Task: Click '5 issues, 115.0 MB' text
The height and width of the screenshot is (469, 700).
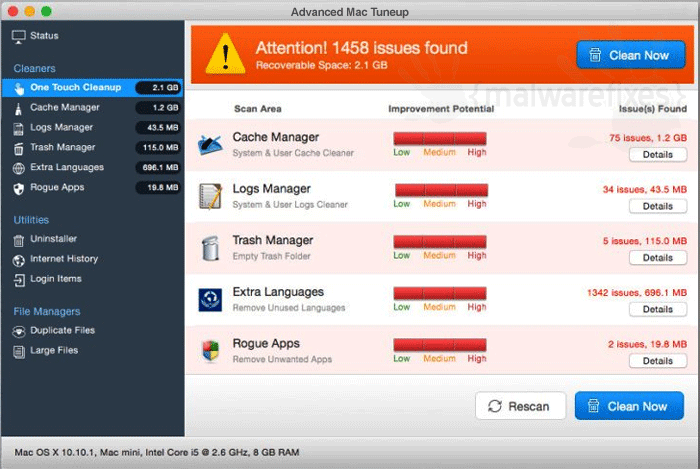Action: [645, 241]
